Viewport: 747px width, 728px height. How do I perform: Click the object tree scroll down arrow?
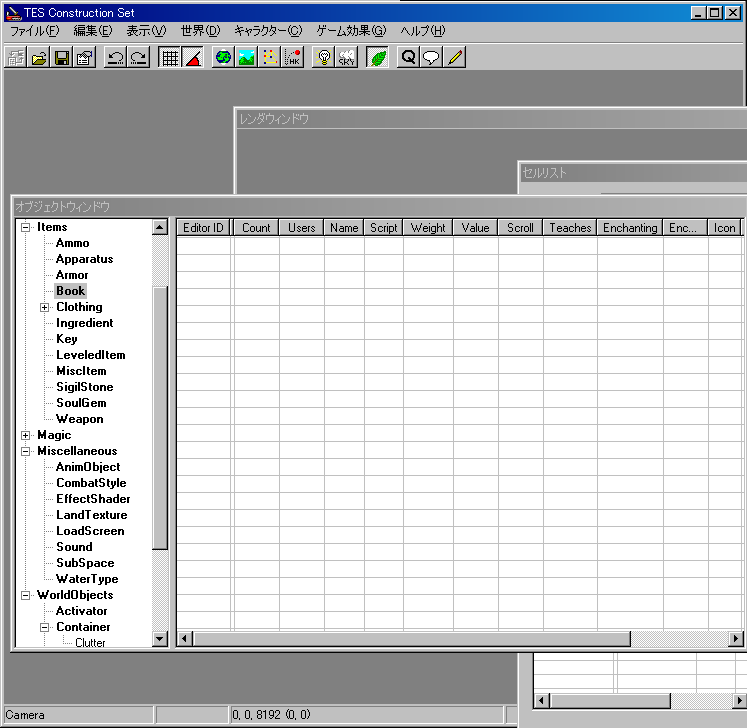click(x=160, y=639)
